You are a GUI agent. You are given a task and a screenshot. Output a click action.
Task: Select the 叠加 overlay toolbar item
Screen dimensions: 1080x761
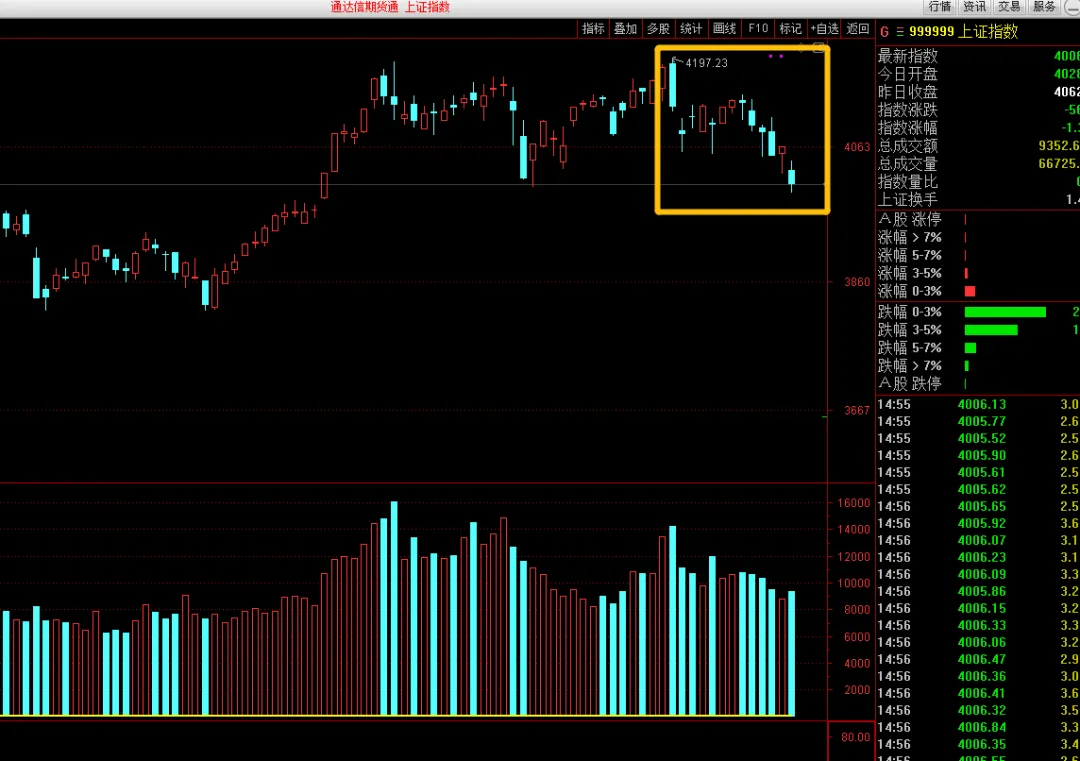(x=625, y=28)
